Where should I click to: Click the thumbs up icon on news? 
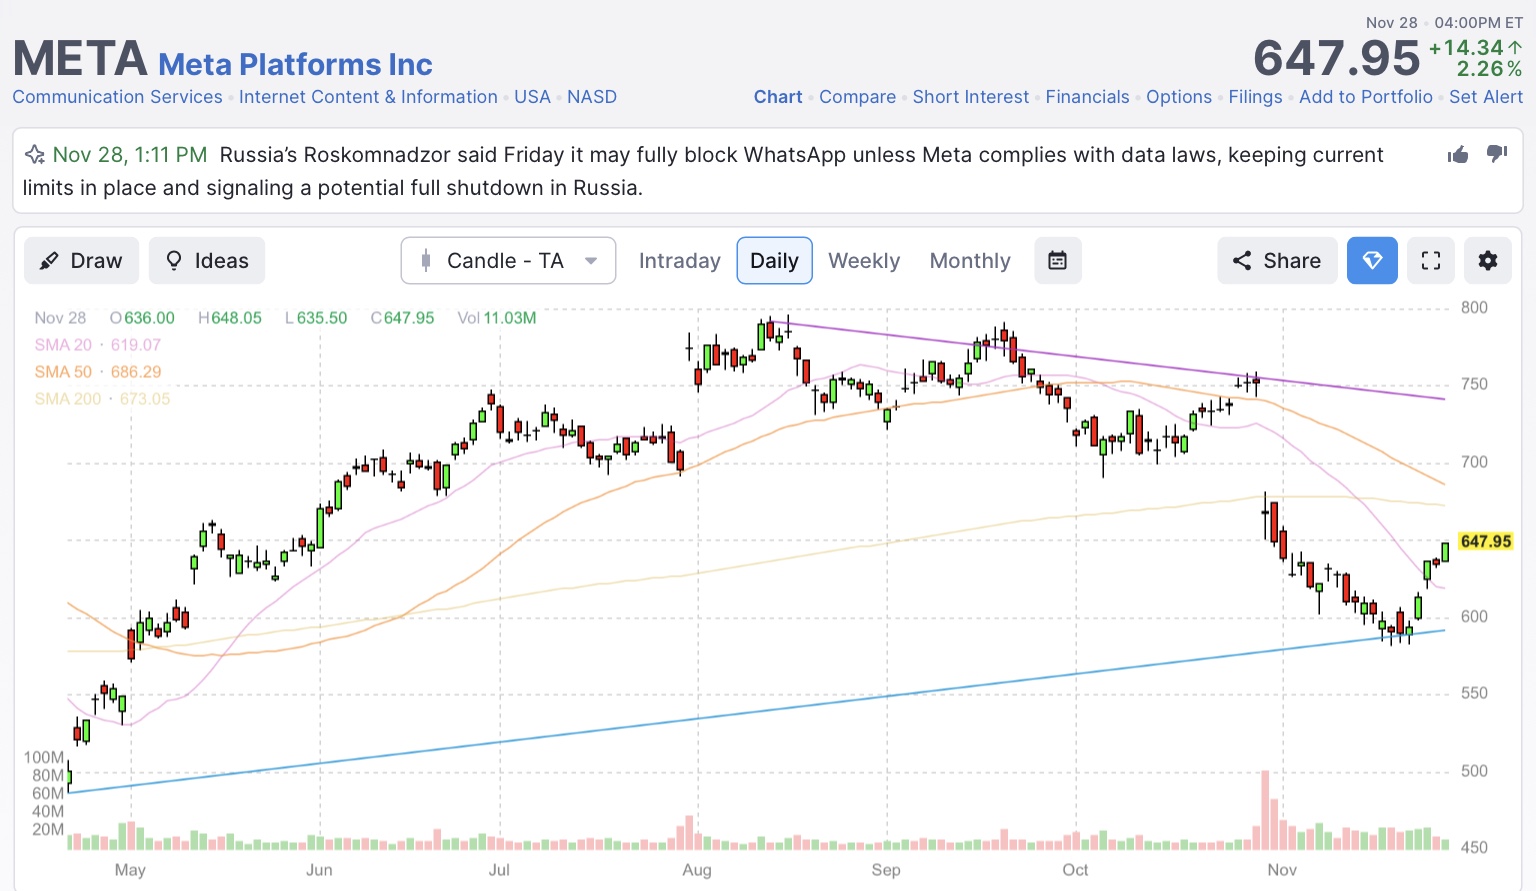coord(1458,154)
